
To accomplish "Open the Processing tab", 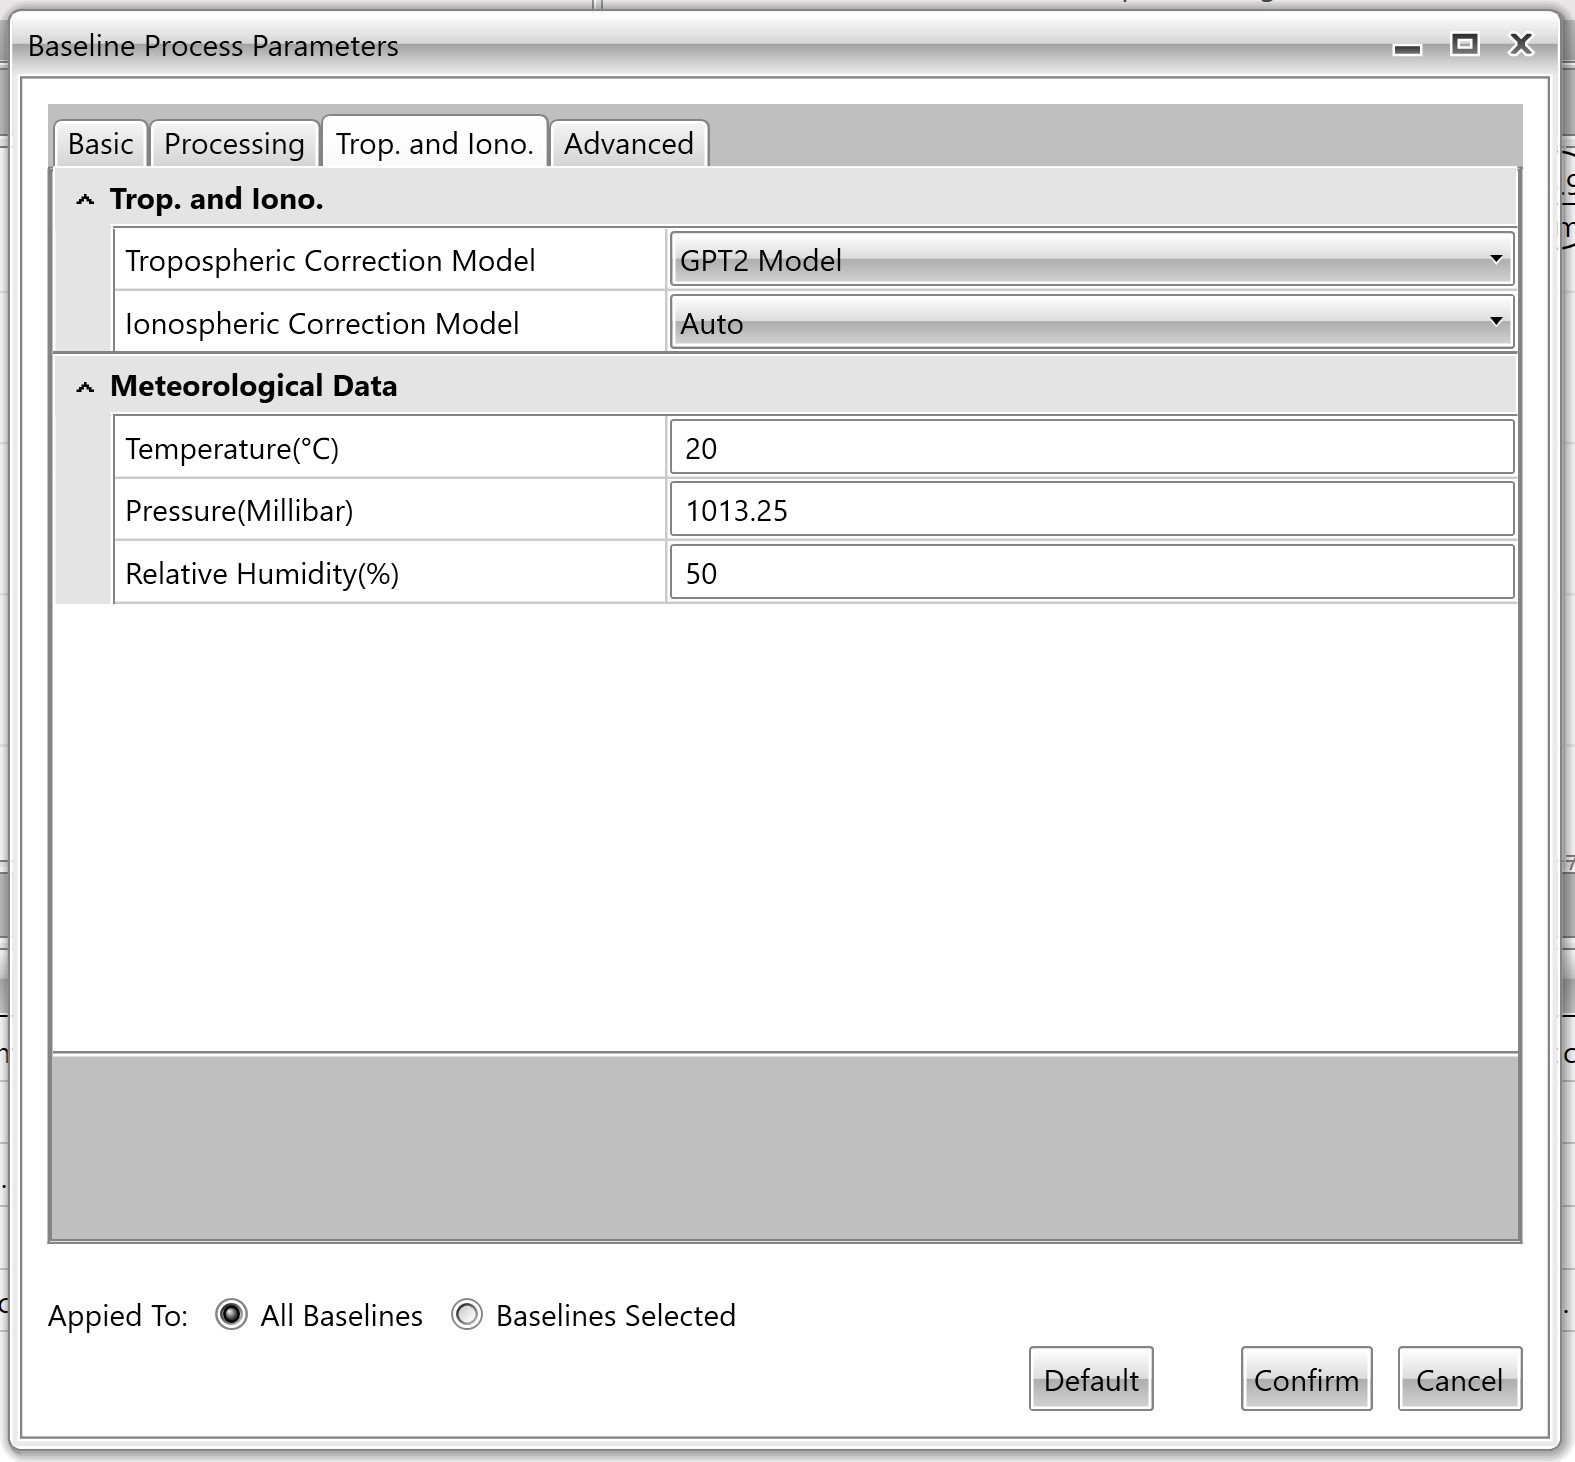I will tap(234, 144).
